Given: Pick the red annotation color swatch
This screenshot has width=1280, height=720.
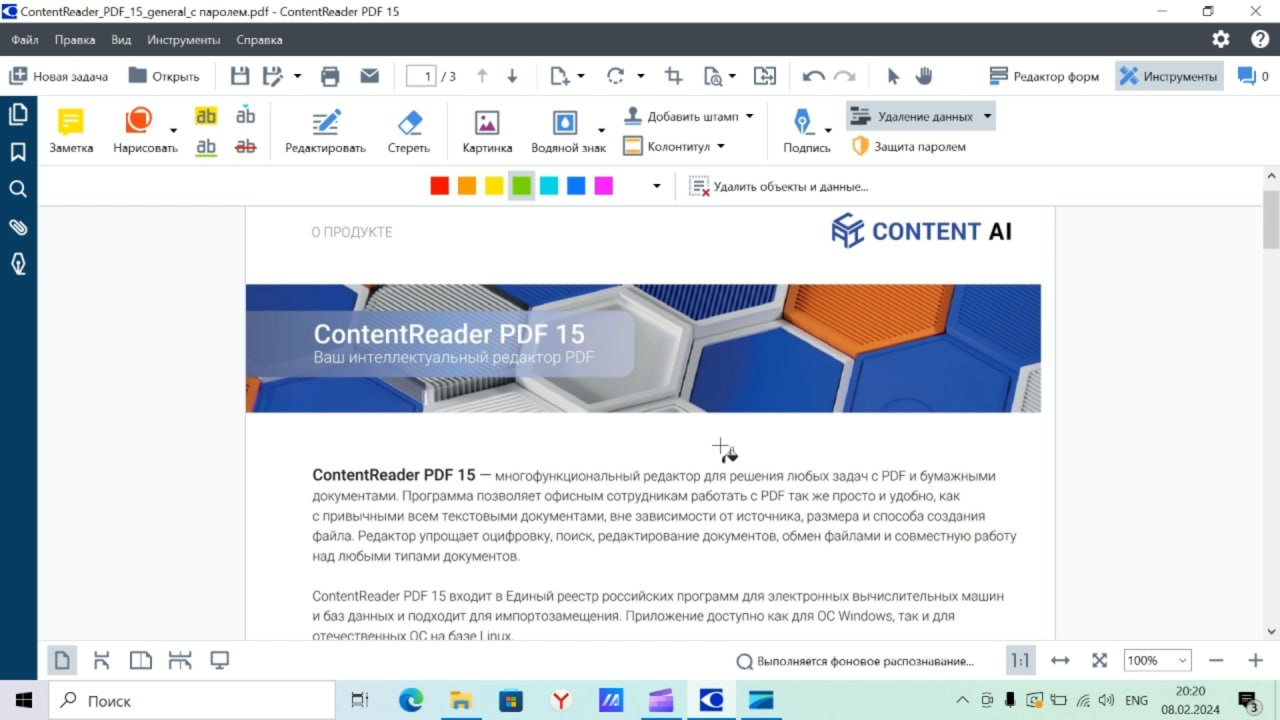Looking at the screenshot, I should coord(439,185).
